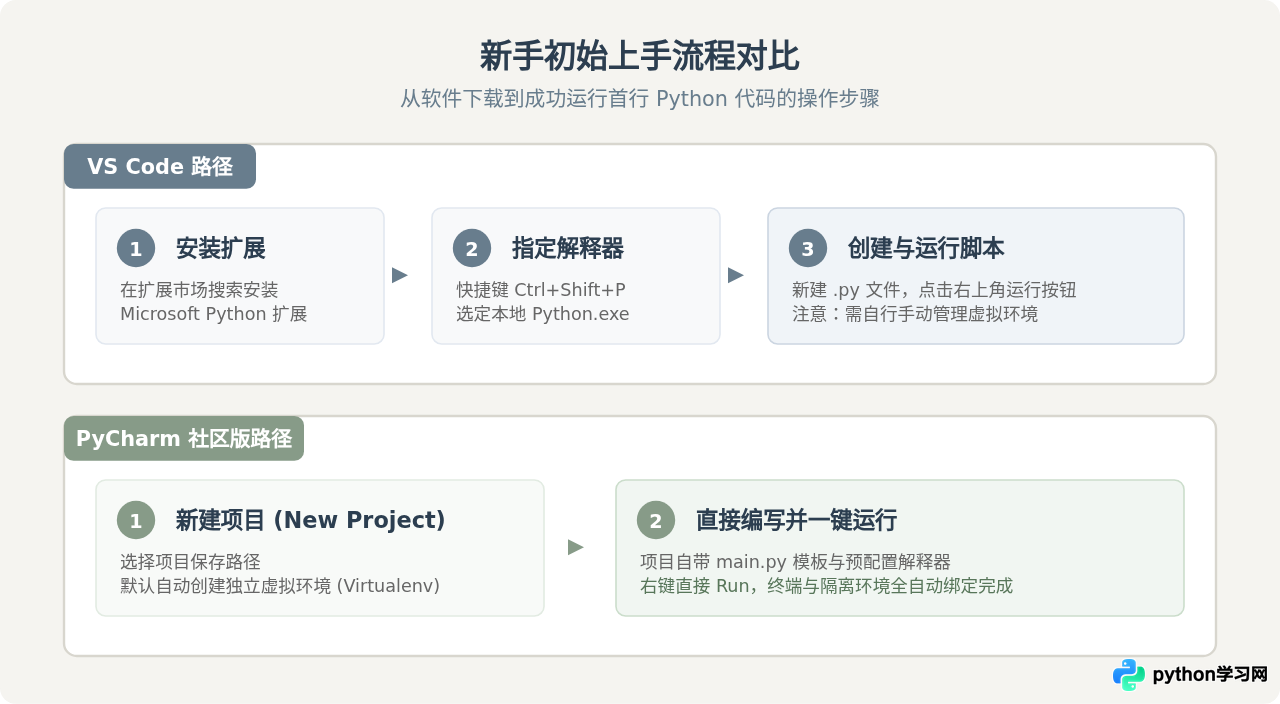This screenshot has height=704, width=1280.
Task: Click the 新建项目 (New Project) heading
Action: click(x=310, y=520)
